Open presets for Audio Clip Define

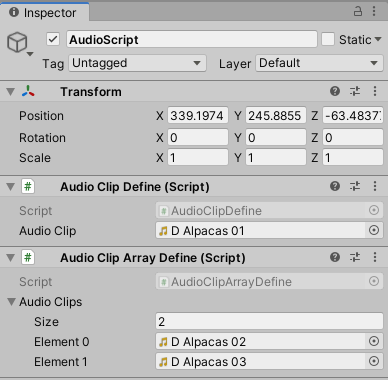pyautogui.click(x=355, y=186)
